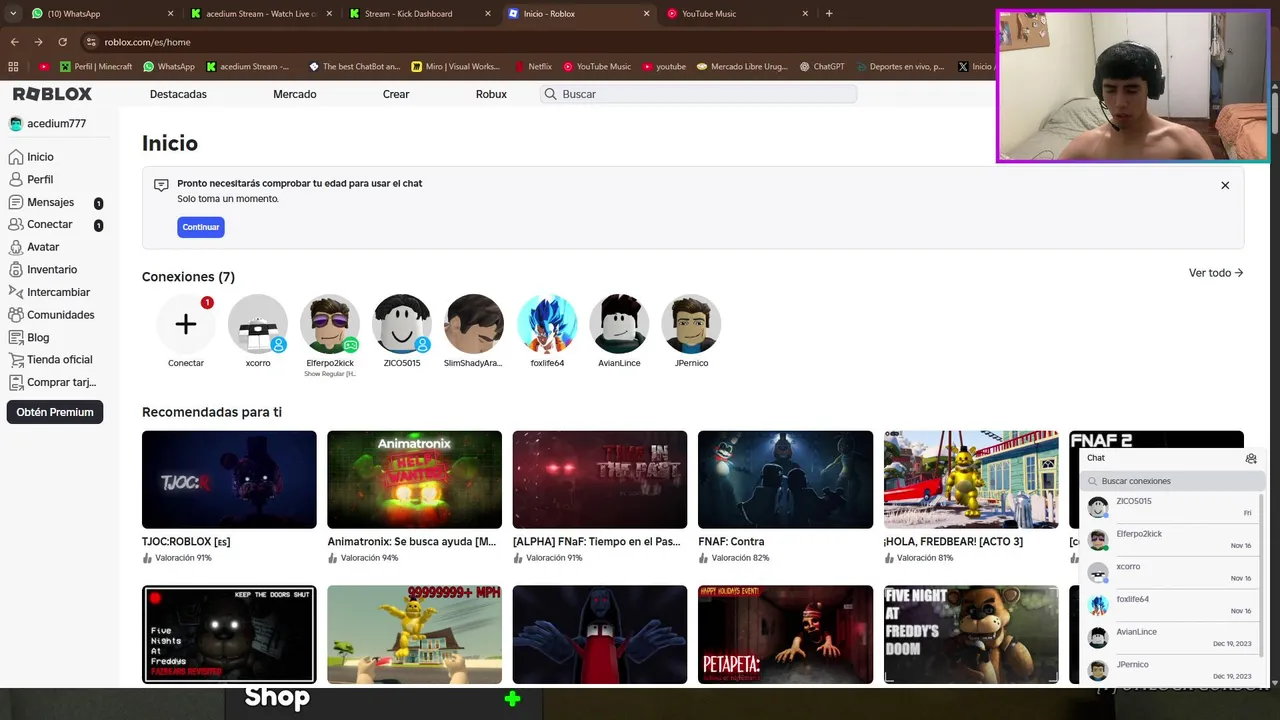Image resolution: width=1280 pixels, height=720 pixels.
Task: Open foxlife64 chat conversation
Action: 1170,605
